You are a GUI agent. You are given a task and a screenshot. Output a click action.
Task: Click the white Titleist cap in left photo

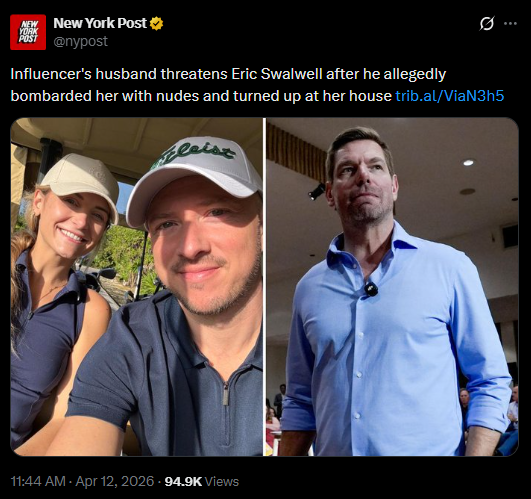(194, 174)
